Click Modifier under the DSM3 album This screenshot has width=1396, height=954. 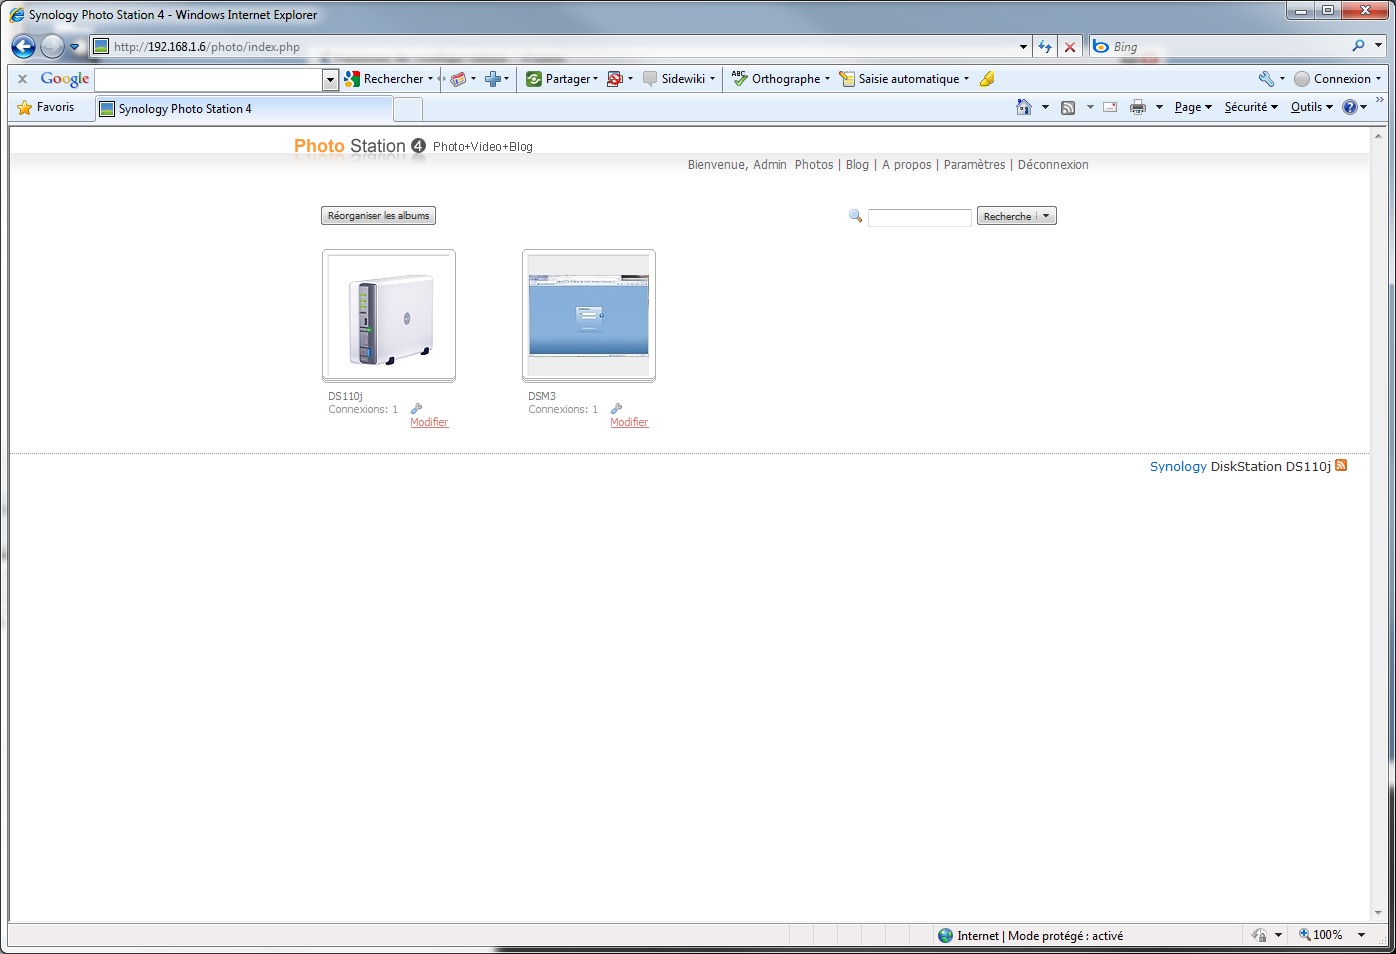coord(629,422)
